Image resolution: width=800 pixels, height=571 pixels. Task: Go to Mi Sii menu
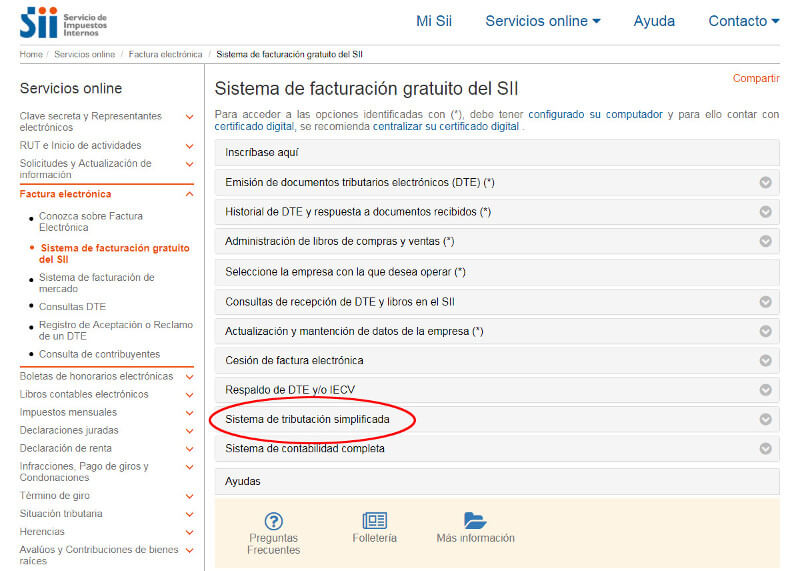[x=435, y=21]
